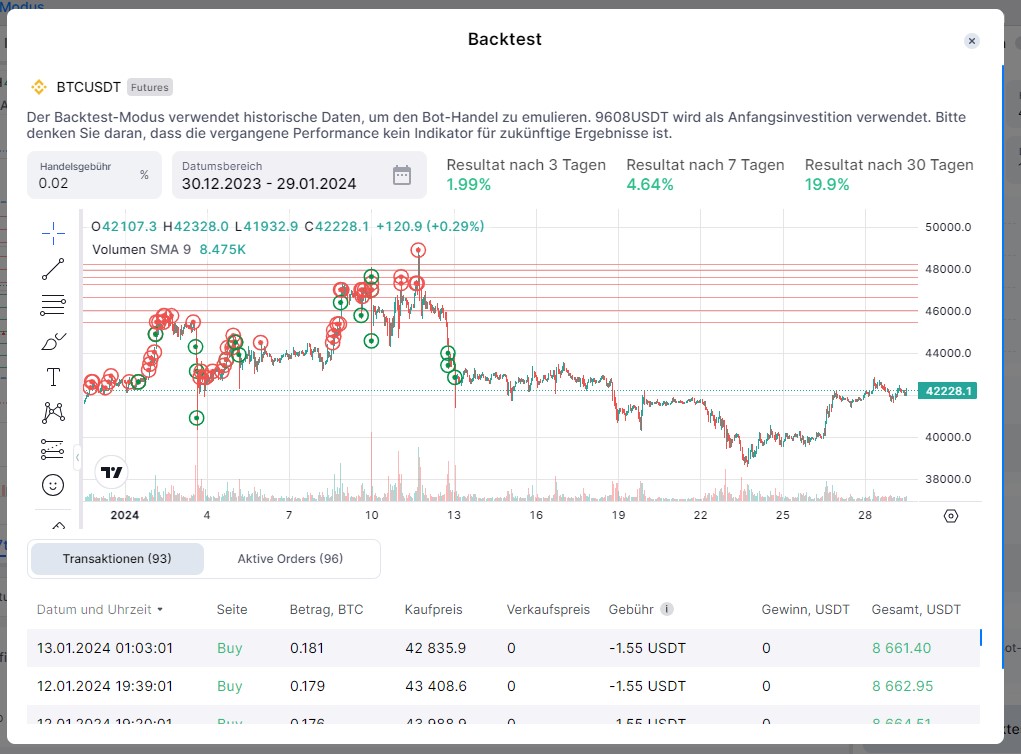This screenshot has height=754, width=1021.
Task: Select the text annotation tool
Action: click(x=53, y=377)
